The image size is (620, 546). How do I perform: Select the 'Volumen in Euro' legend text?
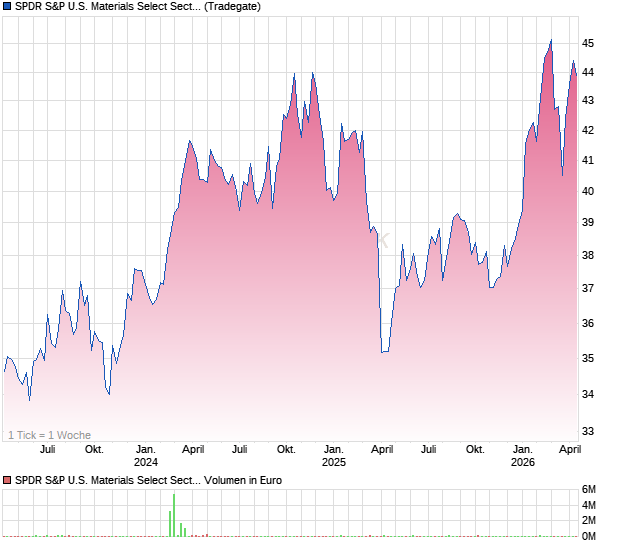(243, 480)
